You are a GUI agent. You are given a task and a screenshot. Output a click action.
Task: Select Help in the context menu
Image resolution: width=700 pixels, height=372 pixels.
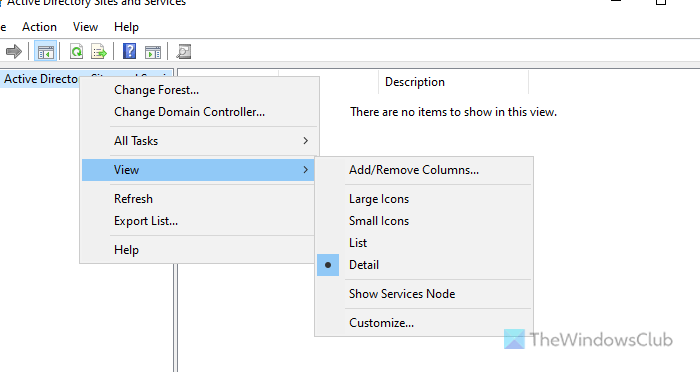pos(199,250)
